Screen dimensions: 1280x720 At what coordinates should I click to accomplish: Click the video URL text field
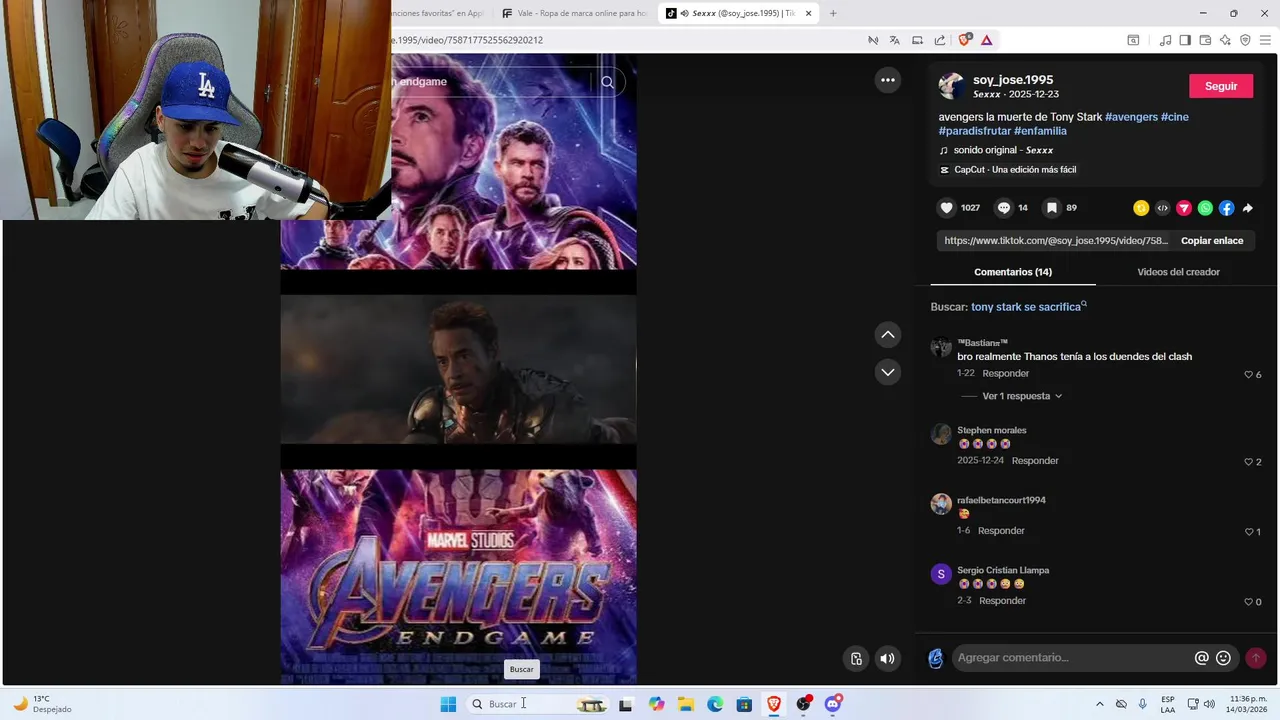[x=1055, y=241]
